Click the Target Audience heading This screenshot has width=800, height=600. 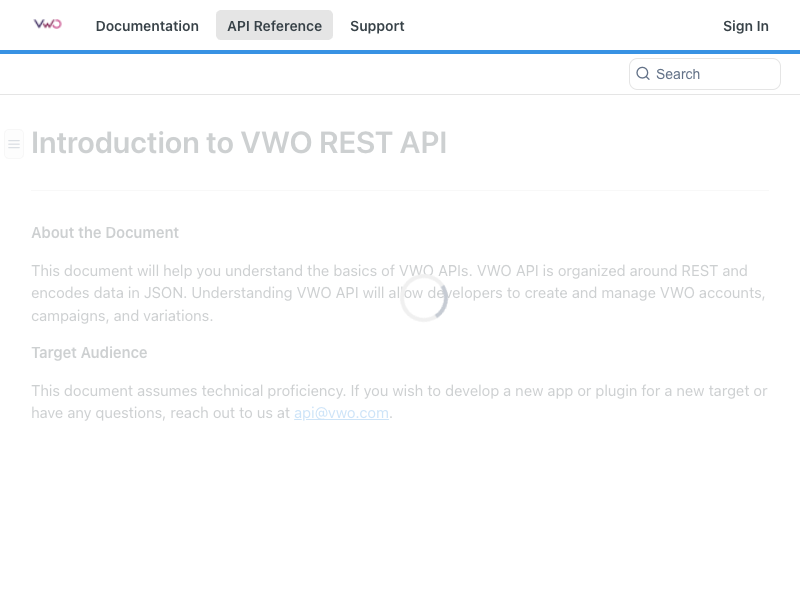click(89, 353)
